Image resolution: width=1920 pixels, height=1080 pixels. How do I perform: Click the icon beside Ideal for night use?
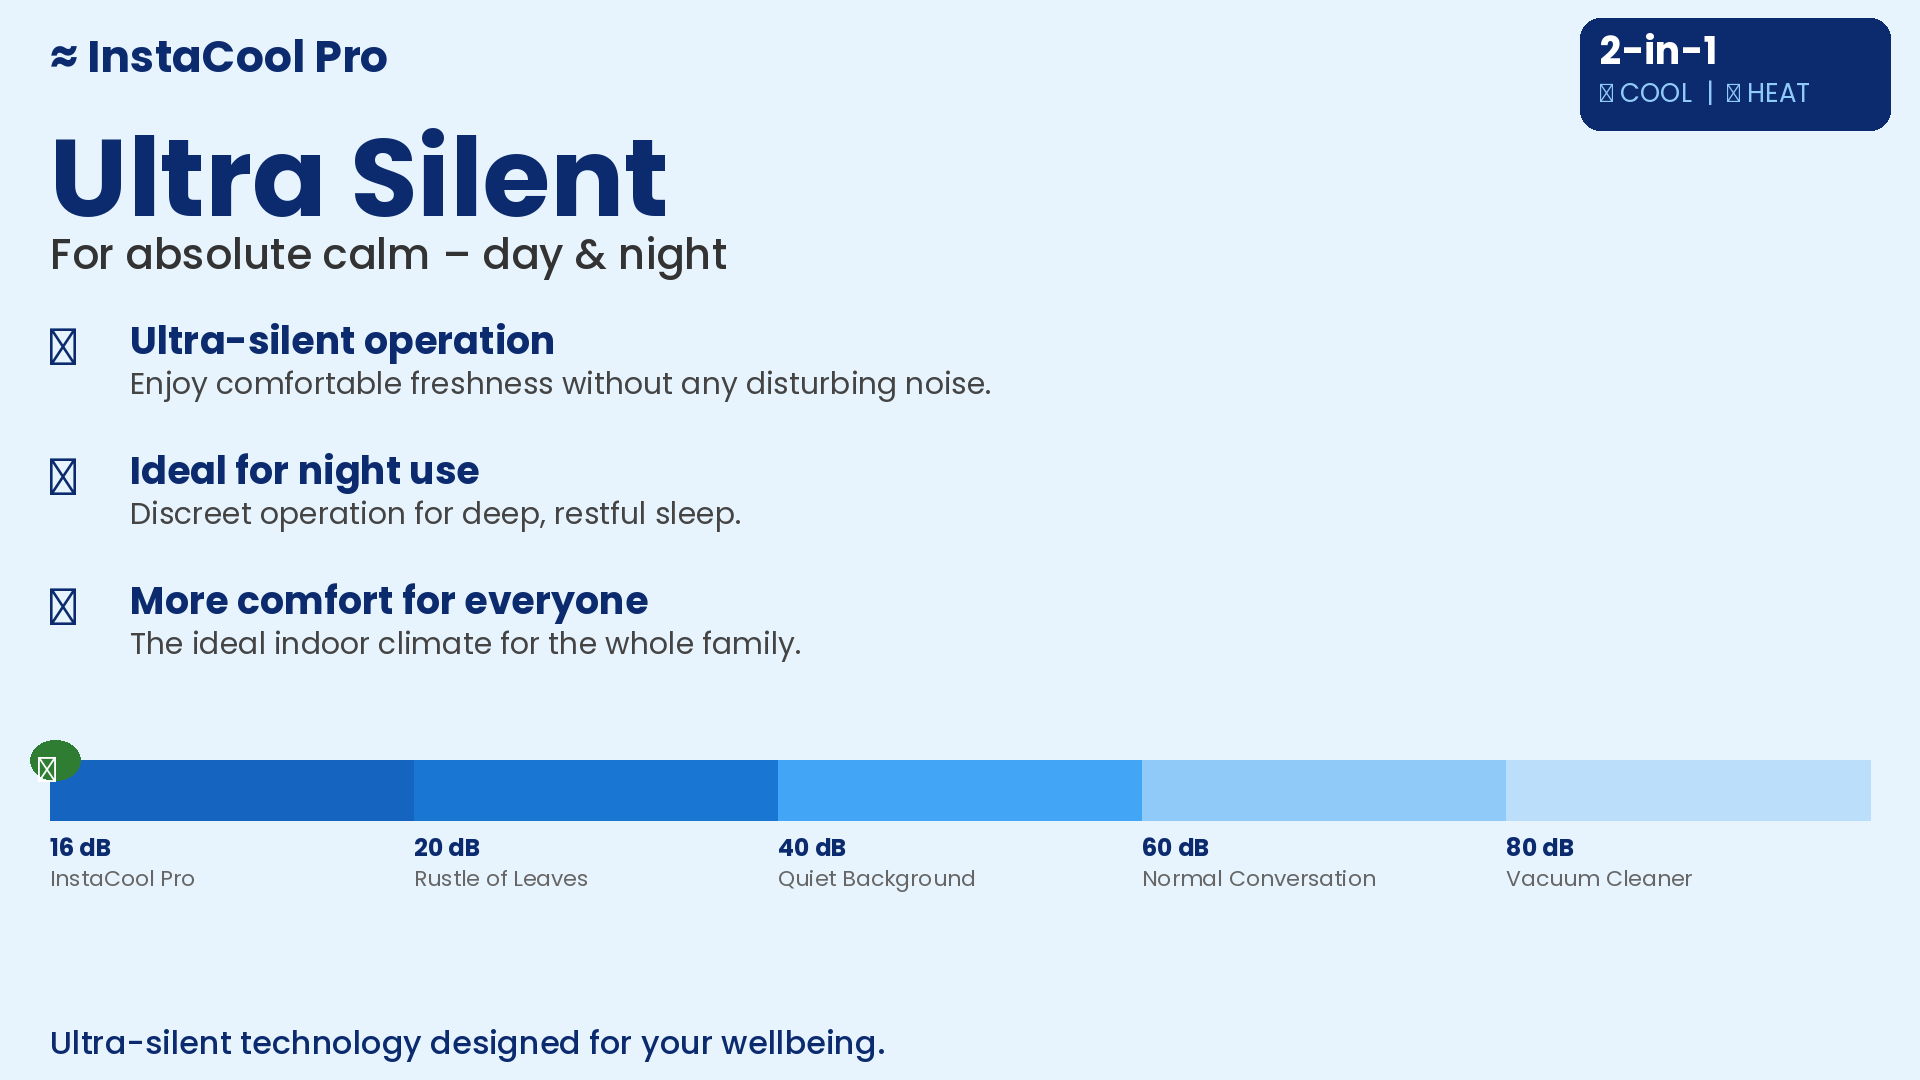(x=63, y=477)
